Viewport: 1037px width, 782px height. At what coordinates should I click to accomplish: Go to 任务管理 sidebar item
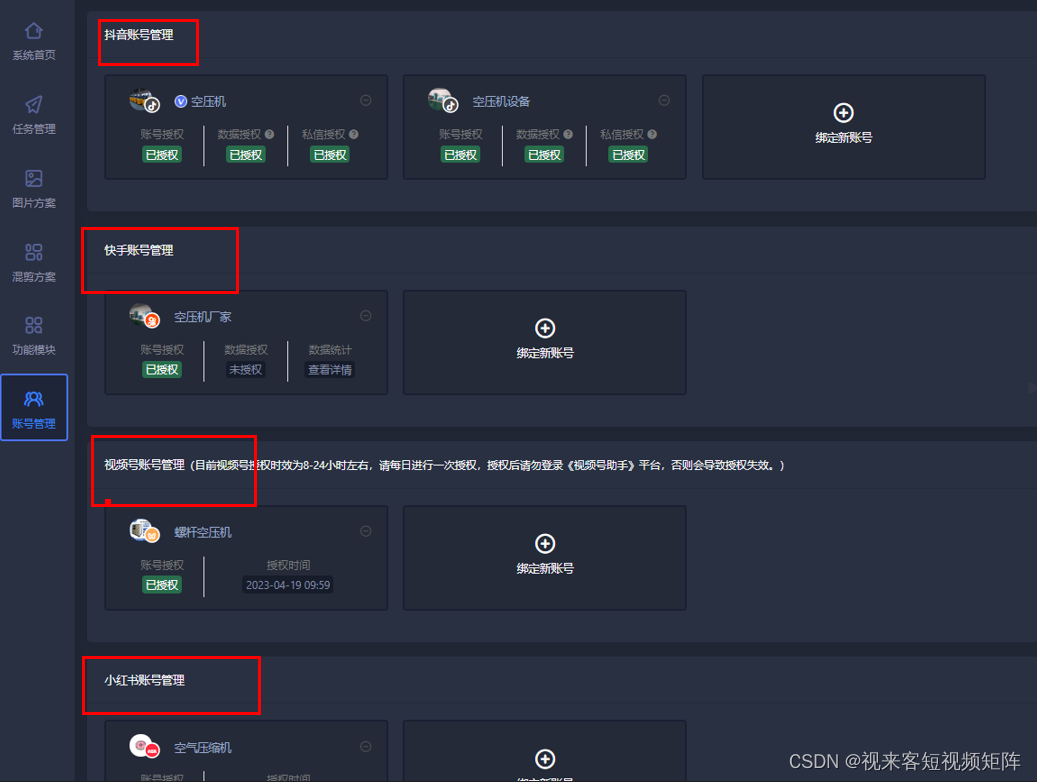click(x=34, y=116)
